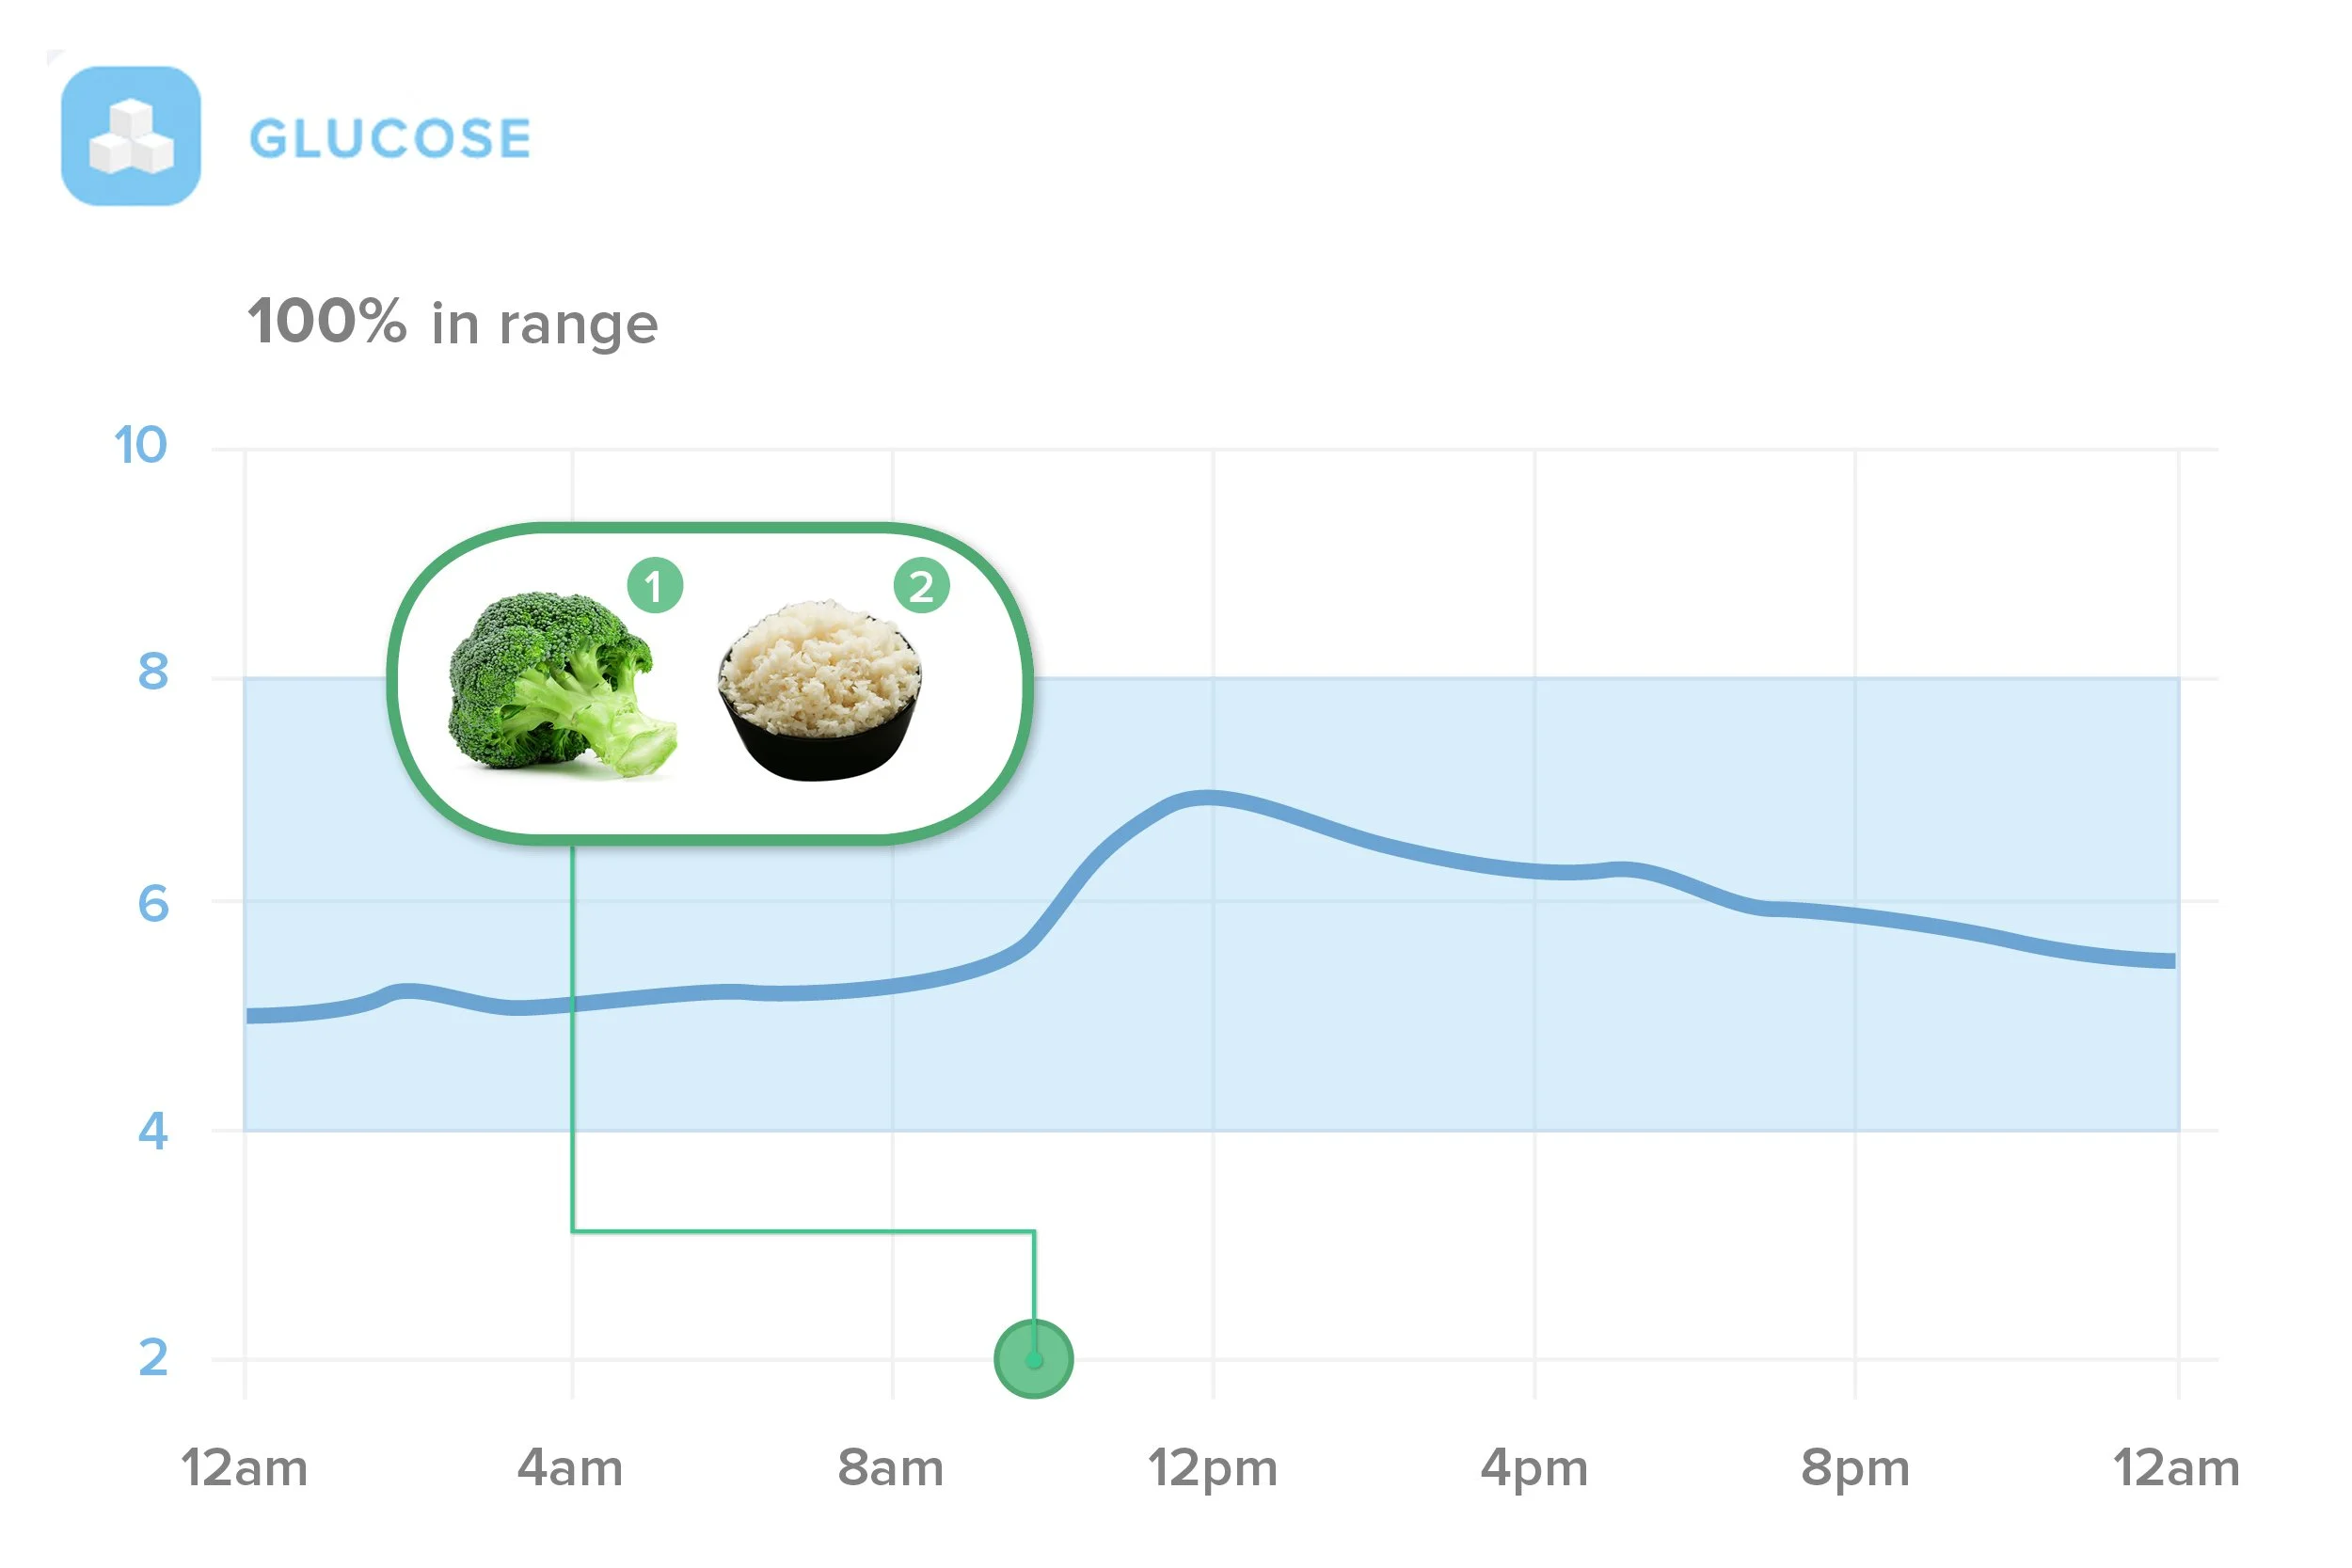Click the 6 glucose axis value
The image size is (2352, 1568).
pyautogui.click(x=153, y=904)
